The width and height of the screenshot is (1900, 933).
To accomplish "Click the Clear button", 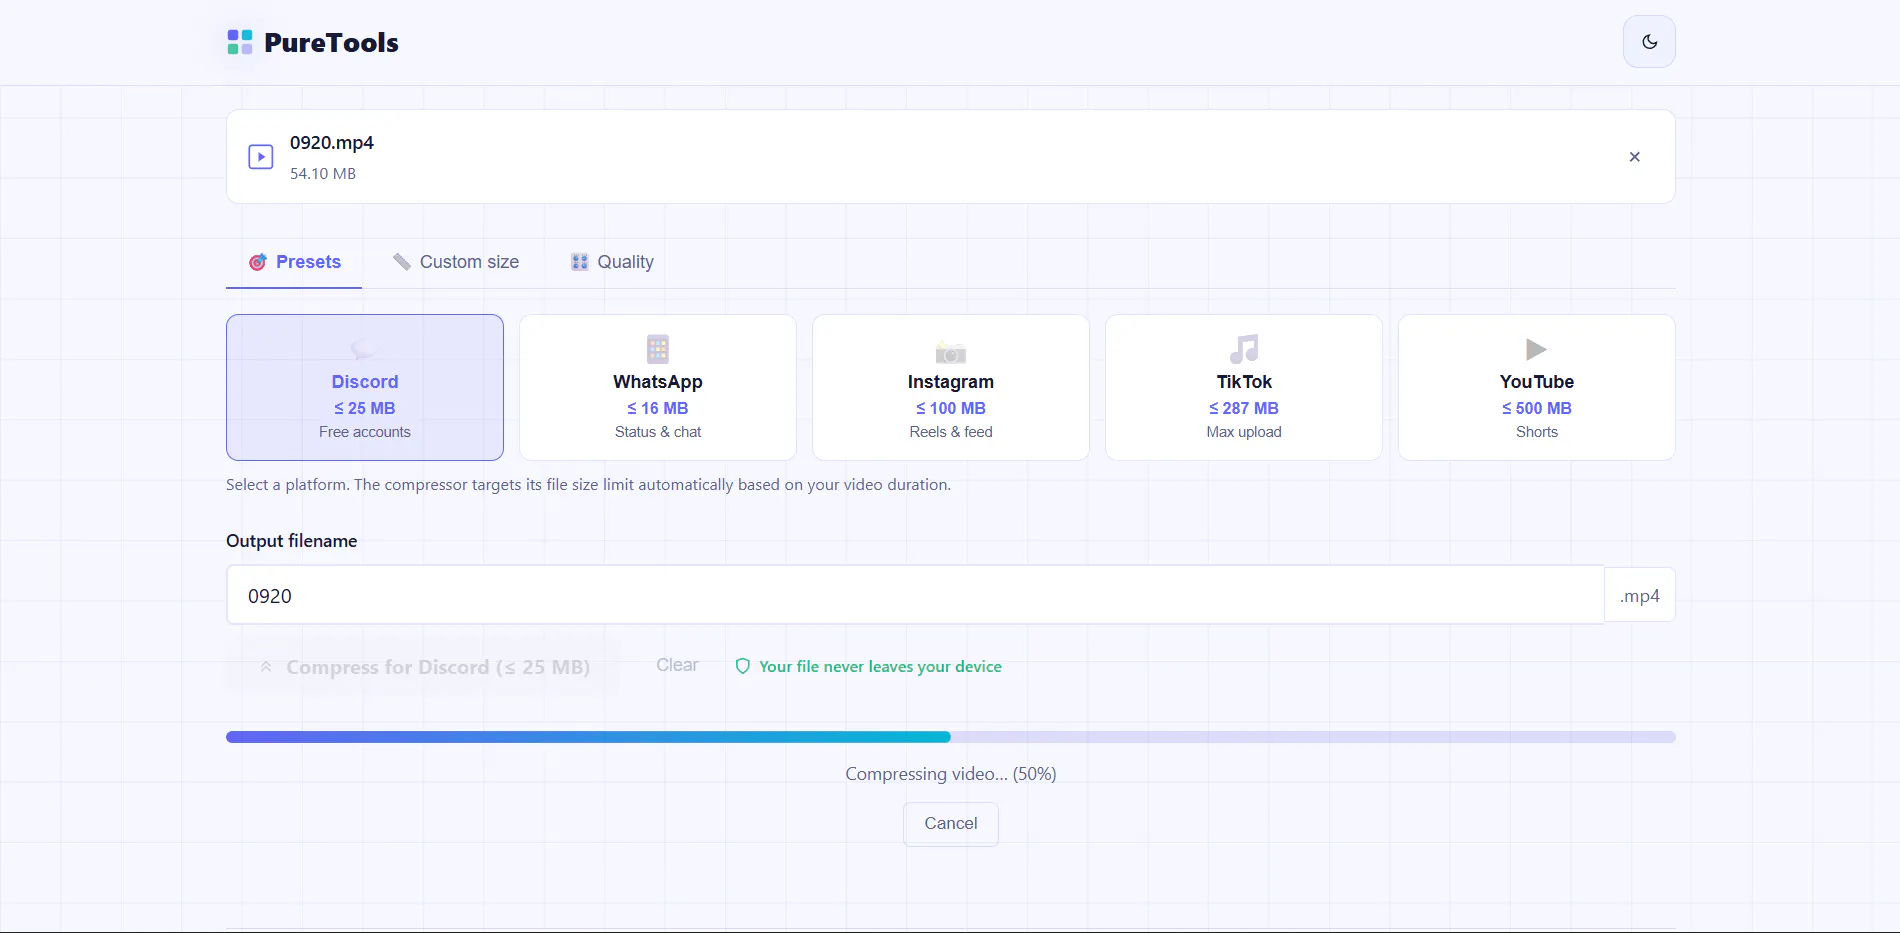I will coord(677,665).
